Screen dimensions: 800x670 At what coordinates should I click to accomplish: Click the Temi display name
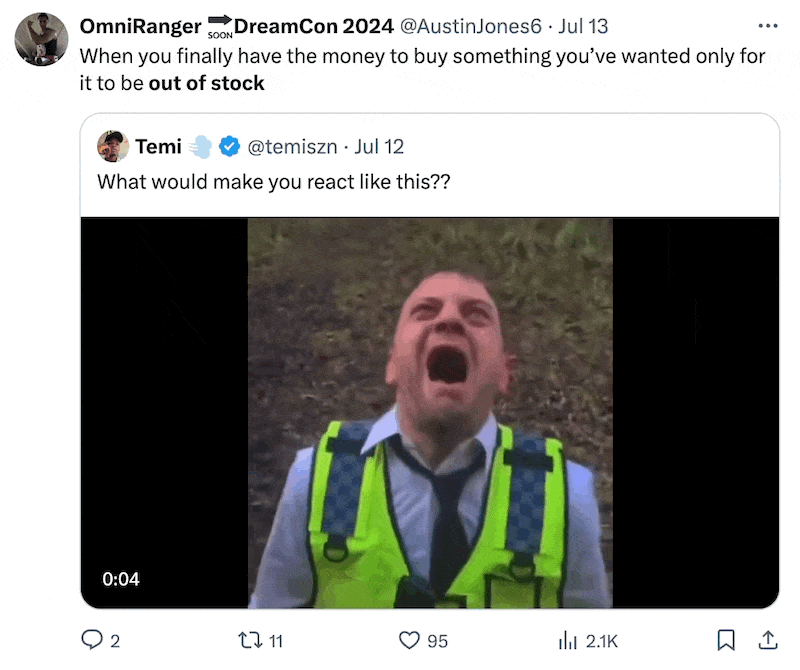coord(158,146)
